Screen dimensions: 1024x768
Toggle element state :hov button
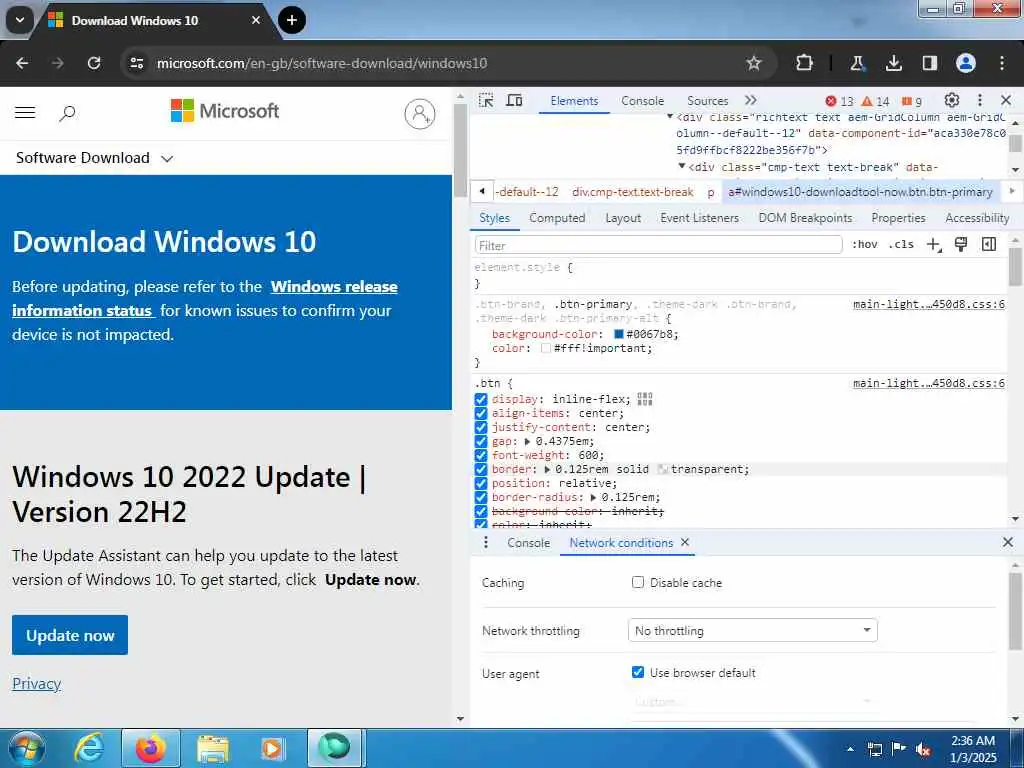click(865, 244)
